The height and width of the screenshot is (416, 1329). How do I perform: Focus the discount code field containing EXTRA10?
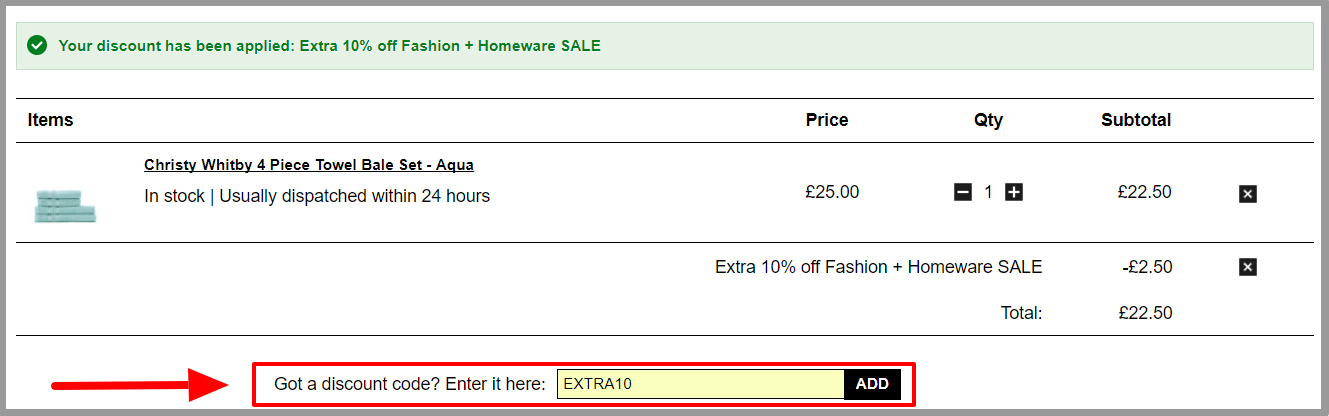[x=701, y=384]
